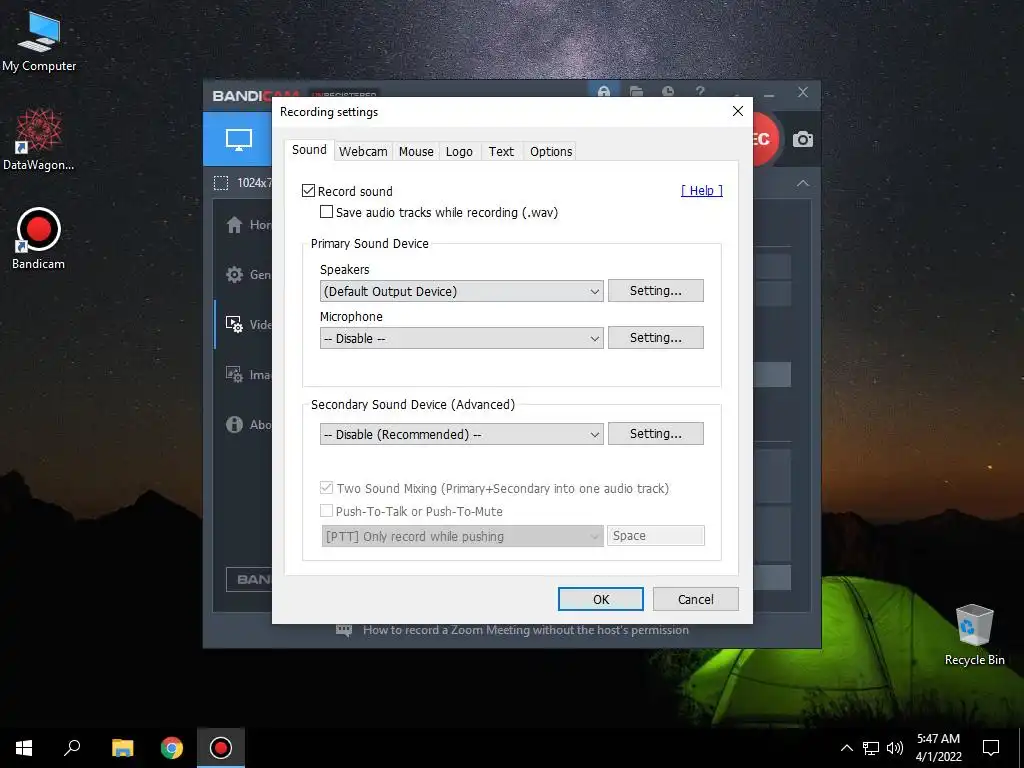Click the Home house icon in Bandicam sidebar
The width and height of the screenshot is (1024, 768).
click(234, 225)
